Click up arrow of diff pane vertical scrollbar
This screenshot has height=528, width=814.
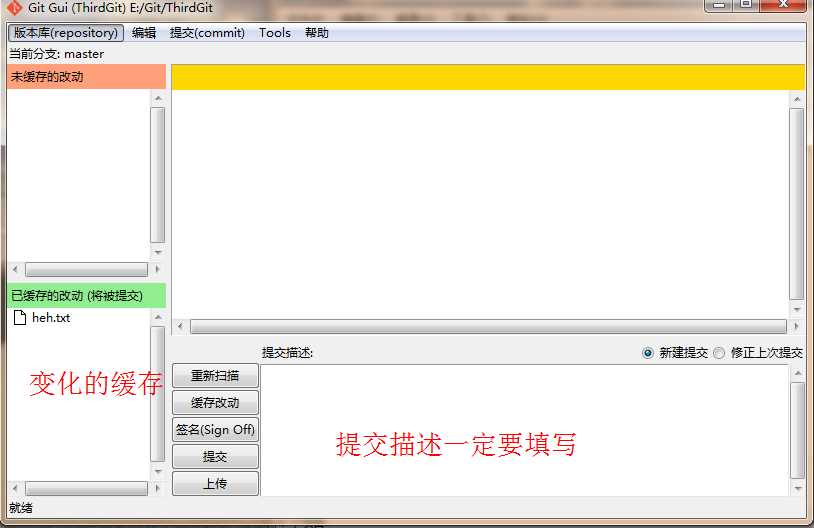click(797, 99)
